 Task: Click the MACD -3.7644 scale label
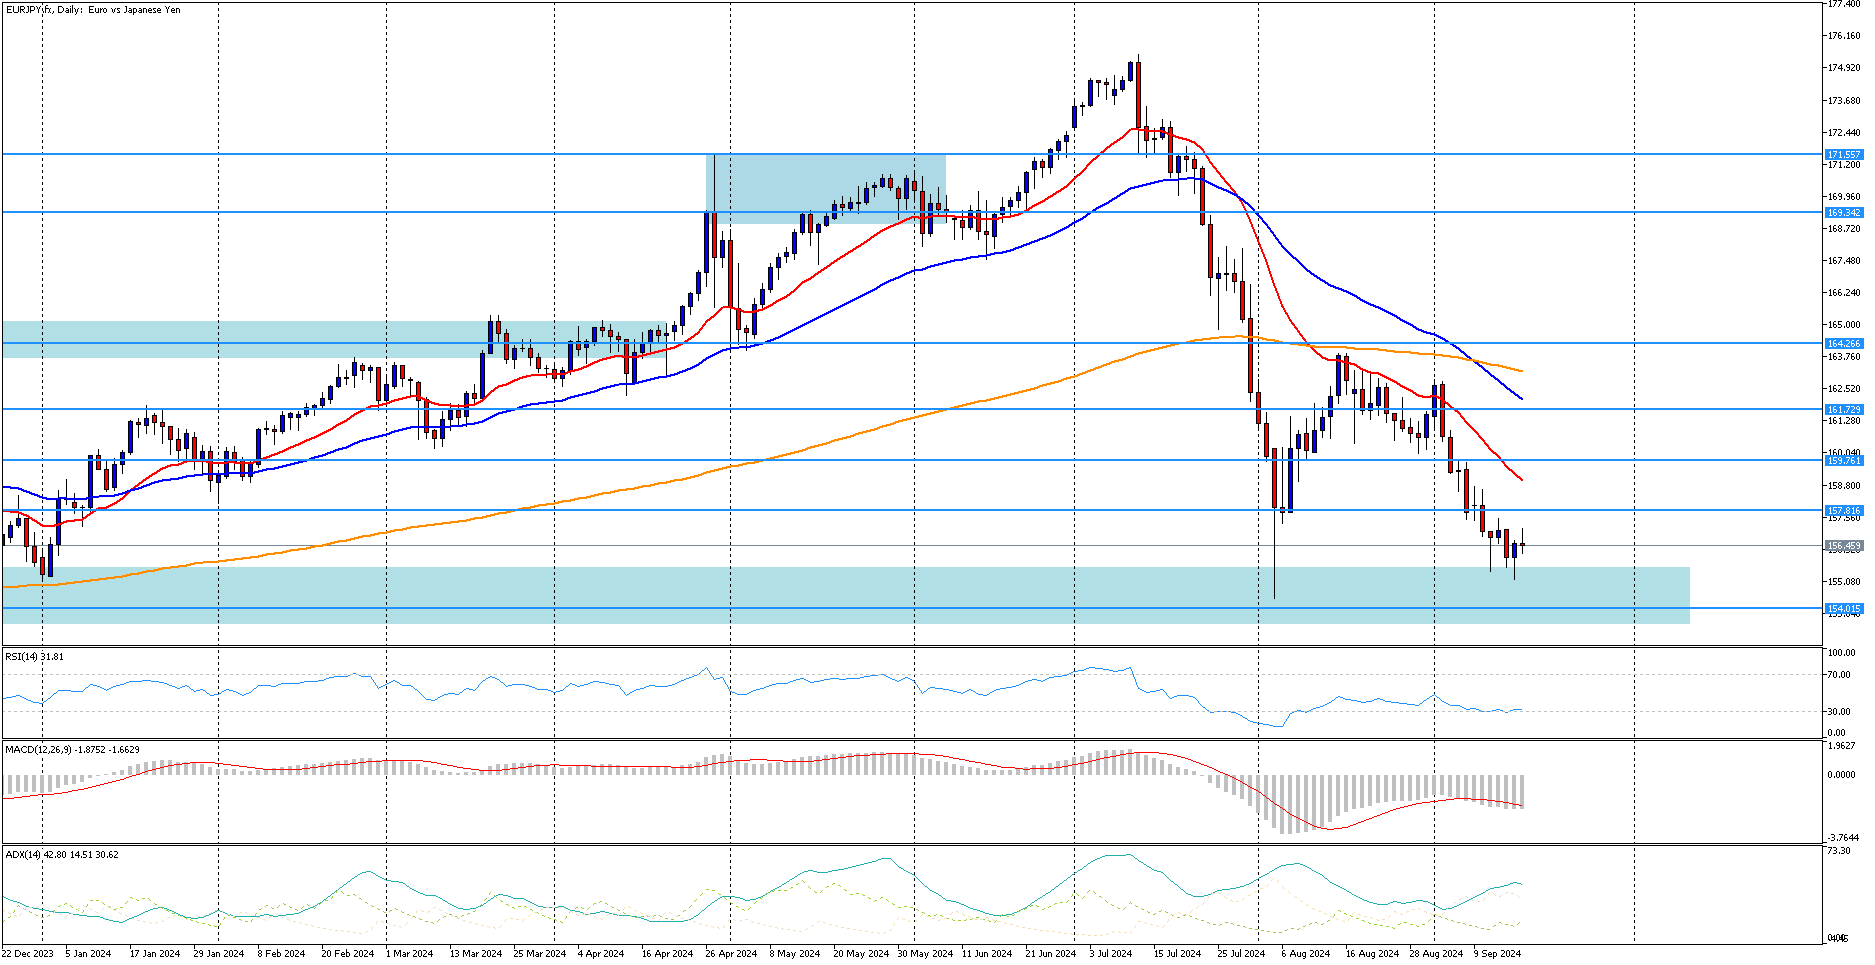[1843, 838]
